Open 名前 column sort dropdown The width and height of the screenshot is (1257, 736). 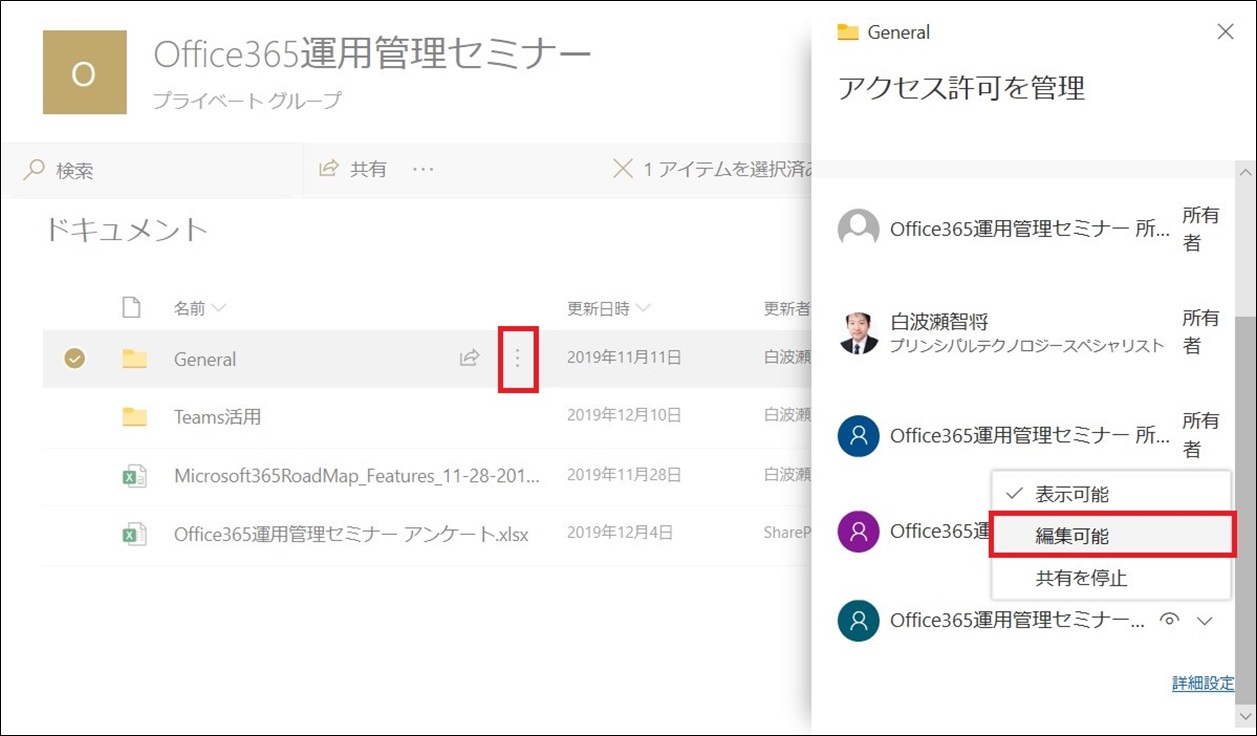point(200,308)
